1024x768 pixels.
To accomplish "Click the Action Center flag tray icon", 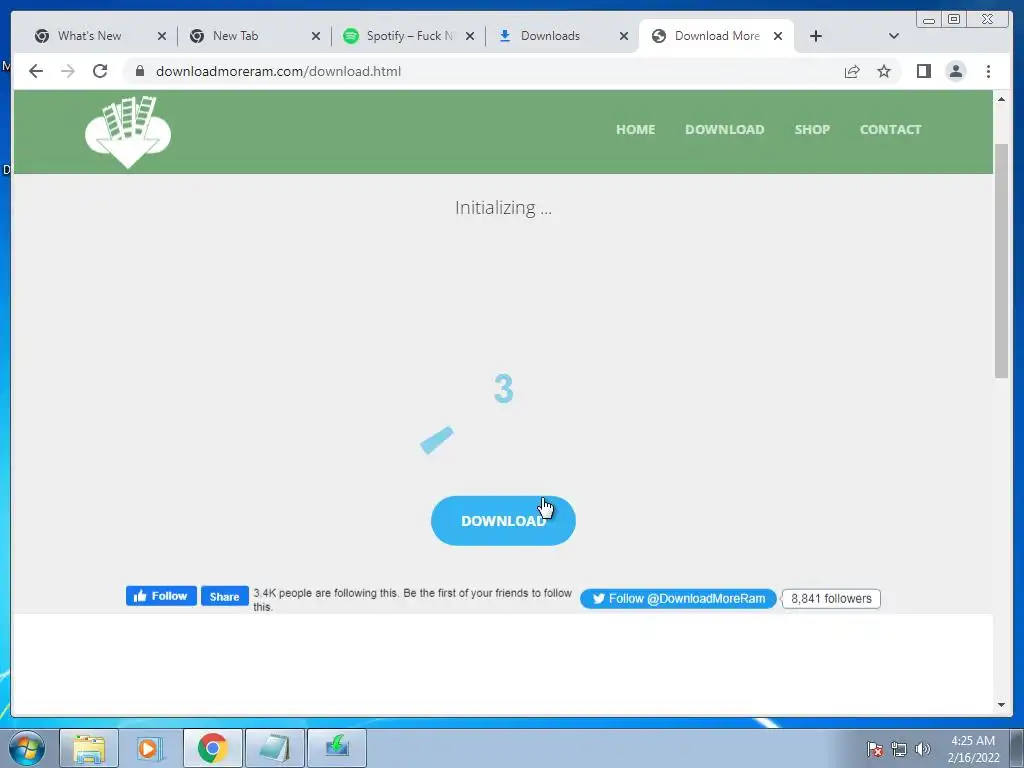I will [874, 749].
